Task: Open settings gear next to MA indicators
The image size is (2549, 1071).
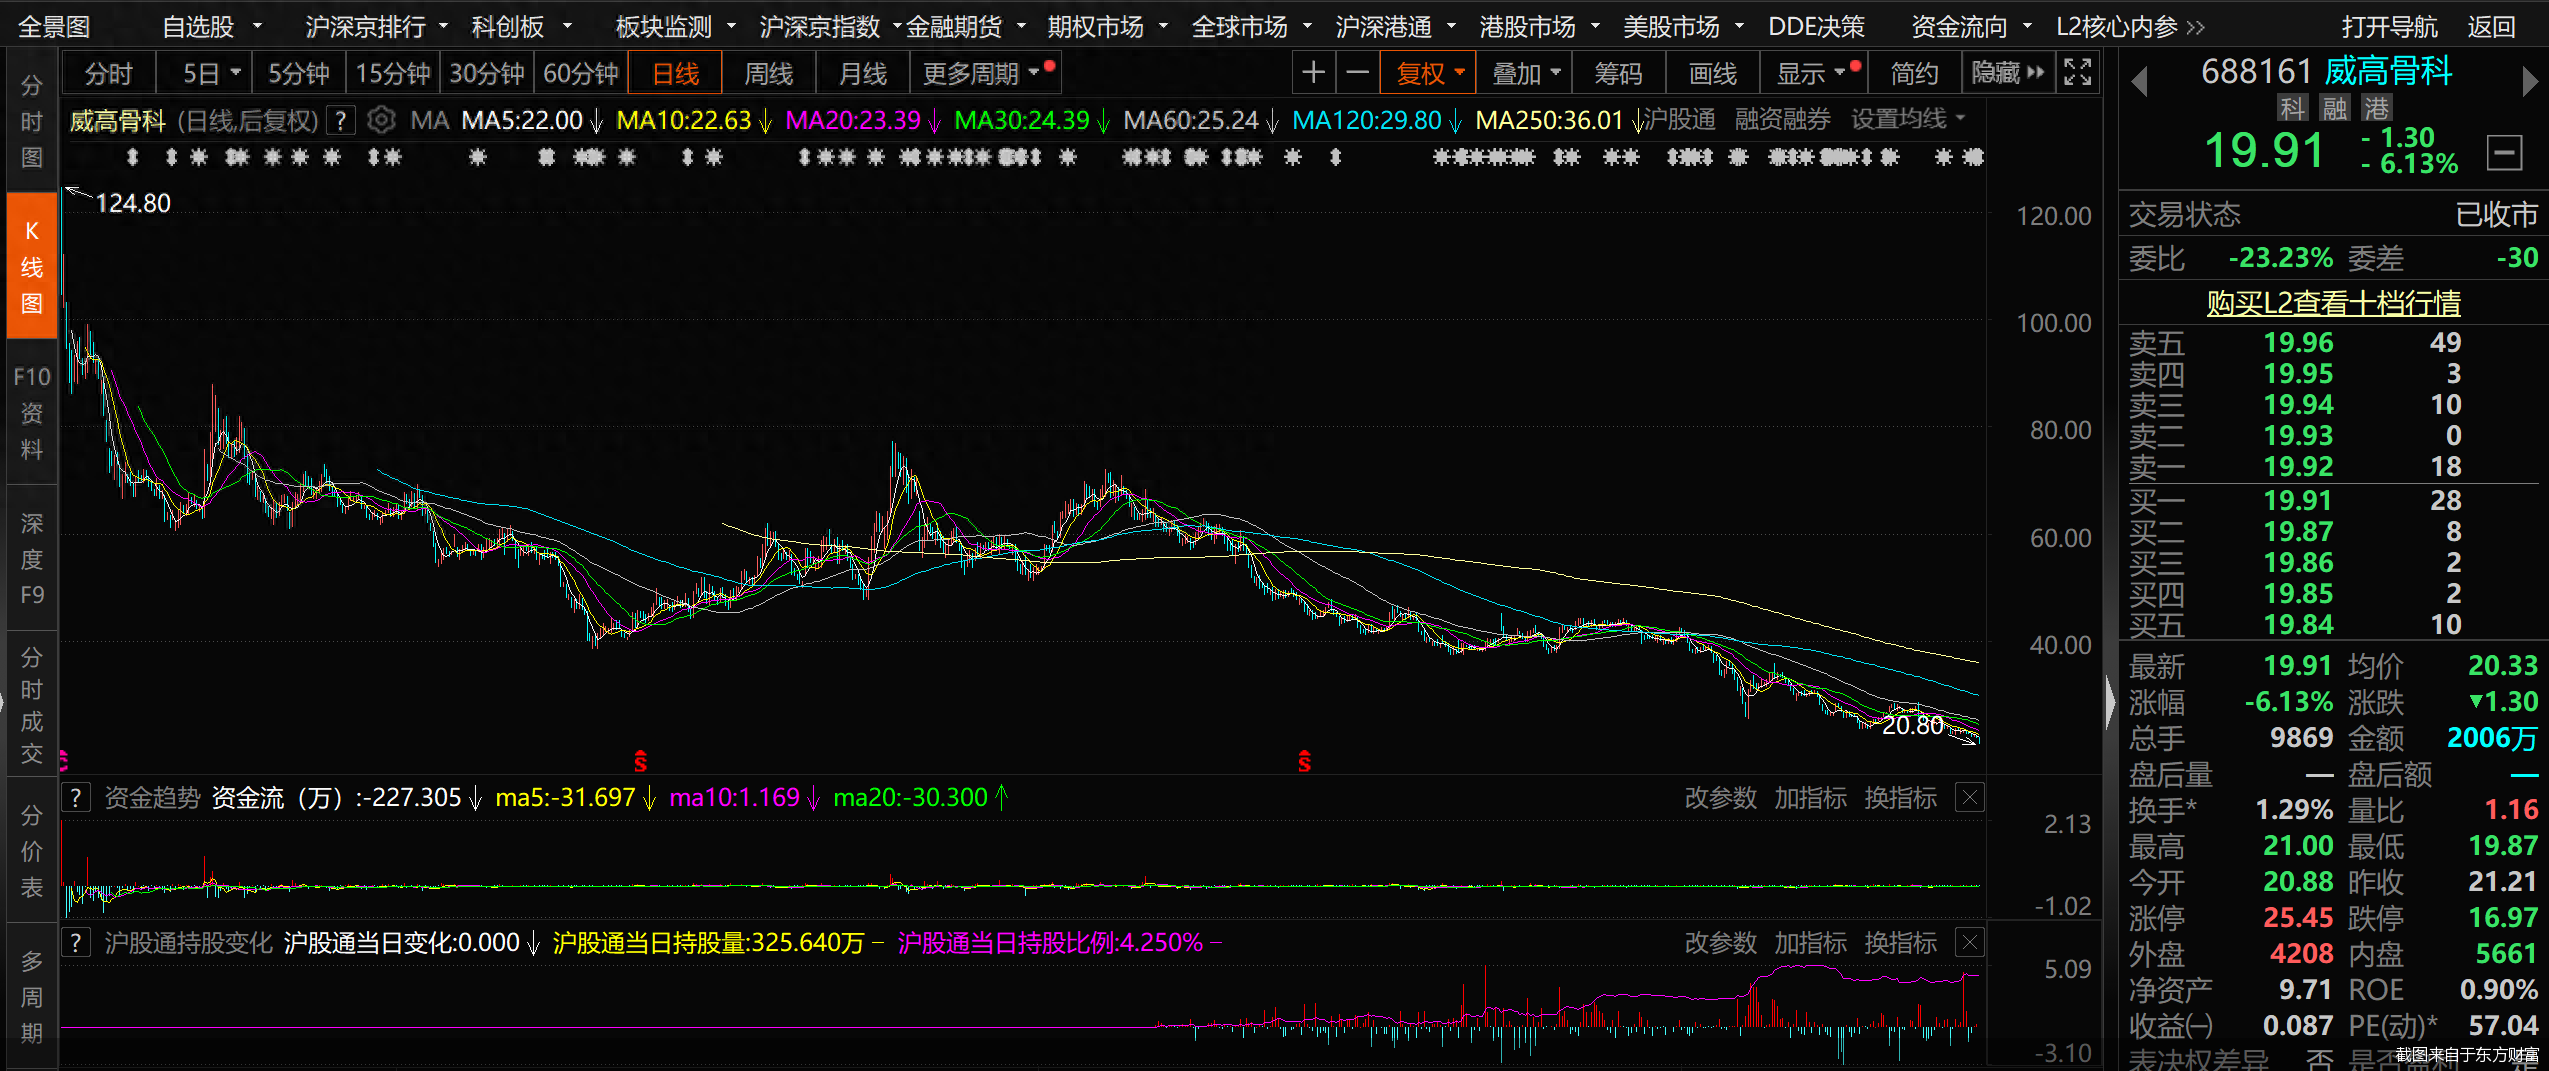Action: coord(380,121)
